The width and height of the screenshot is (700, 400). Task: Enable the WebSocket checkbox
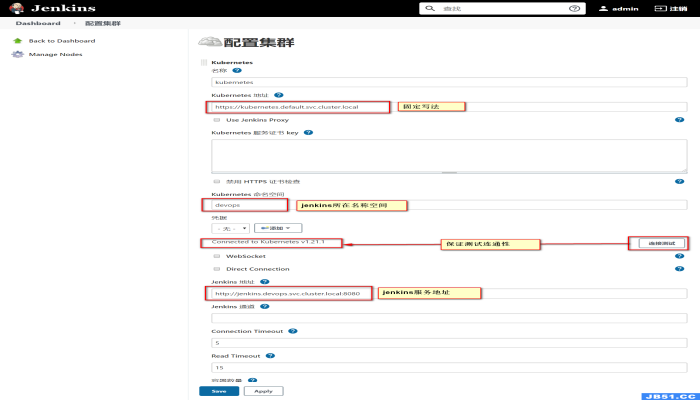pyautogui.click(x=217, y=256)
